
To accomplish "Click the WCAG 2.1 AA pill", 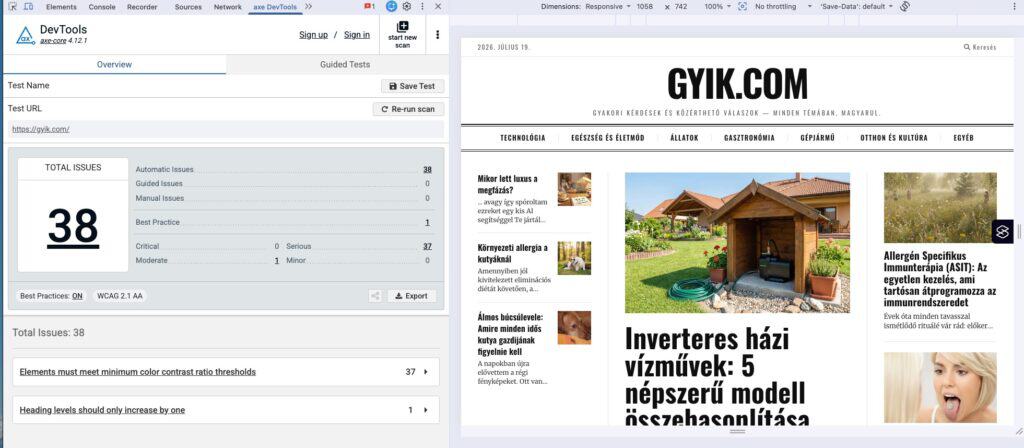I will [120, 296].
